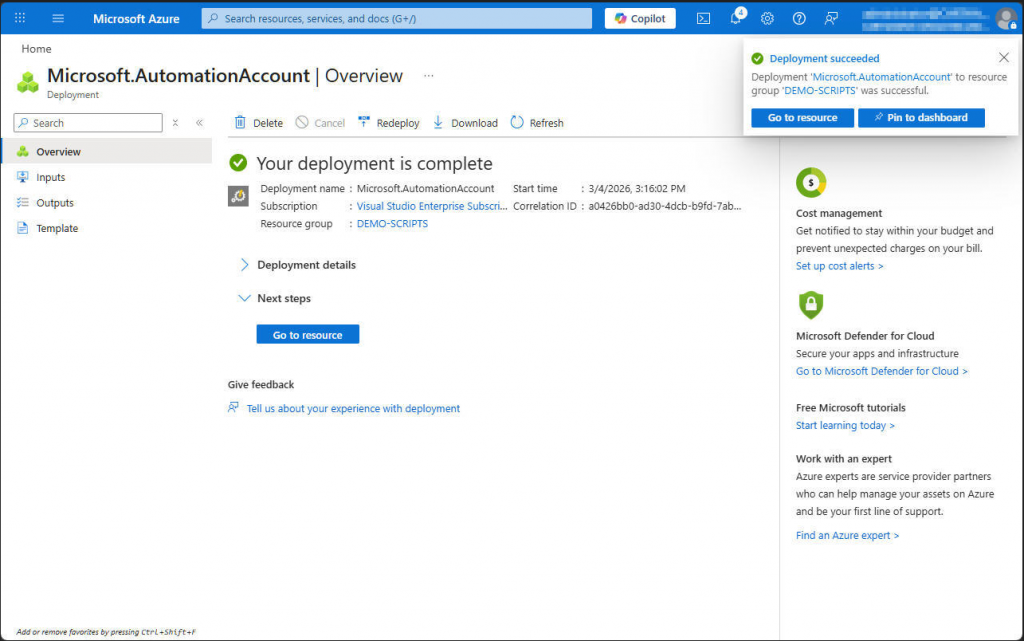Delete the Microsoft.AutomationAccount deployment

(257, 122)
